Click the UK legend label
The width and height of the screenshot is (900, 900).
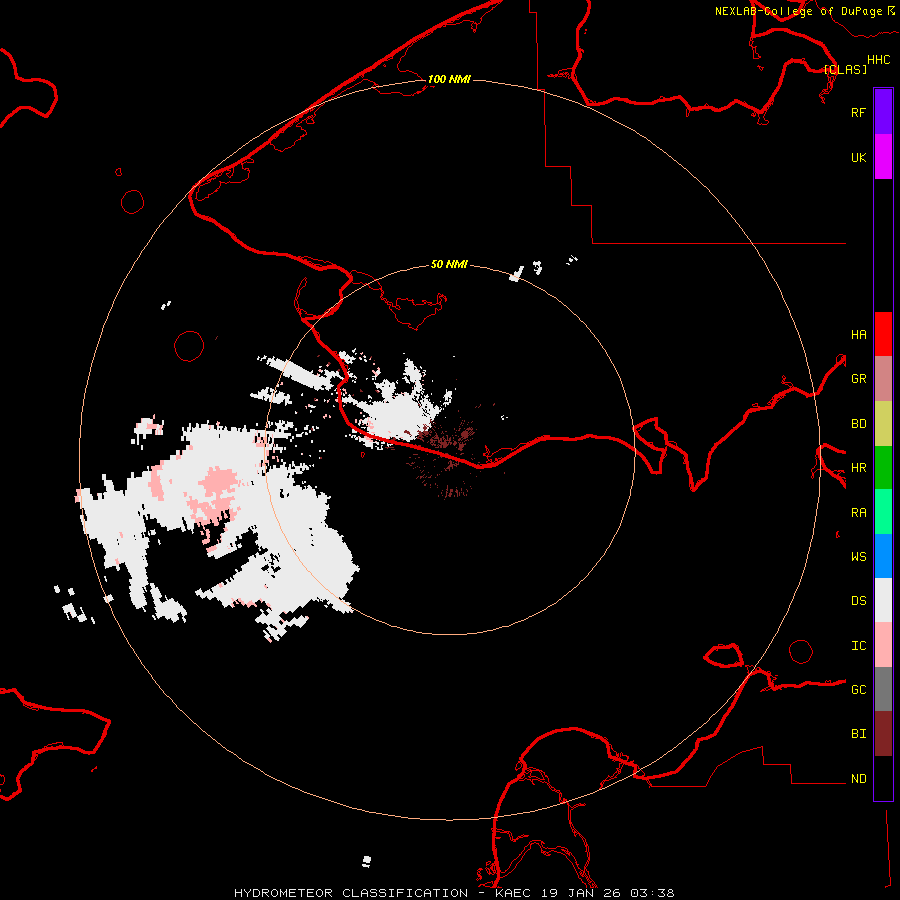[x=858, y=157]
